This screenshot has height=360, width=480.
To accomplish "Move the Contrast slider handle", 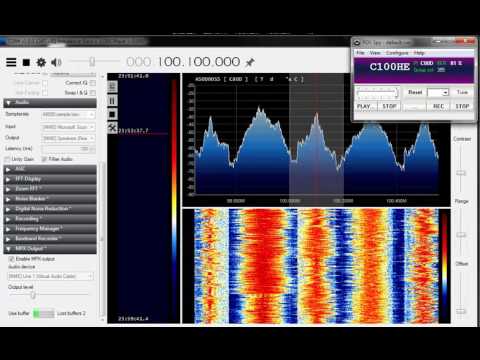I will (461, 173).
